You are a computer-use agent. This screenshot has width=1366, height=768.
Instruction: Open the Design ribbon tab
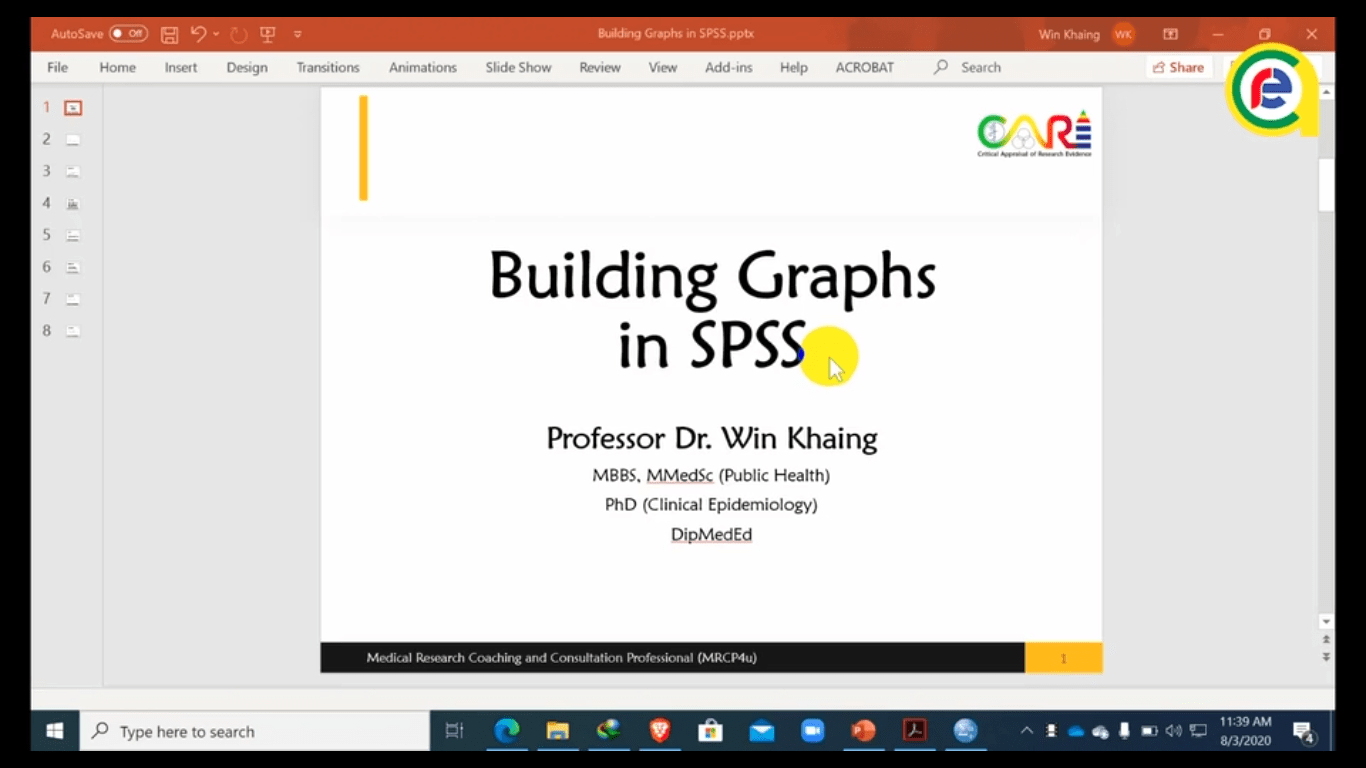coord(247,67)
